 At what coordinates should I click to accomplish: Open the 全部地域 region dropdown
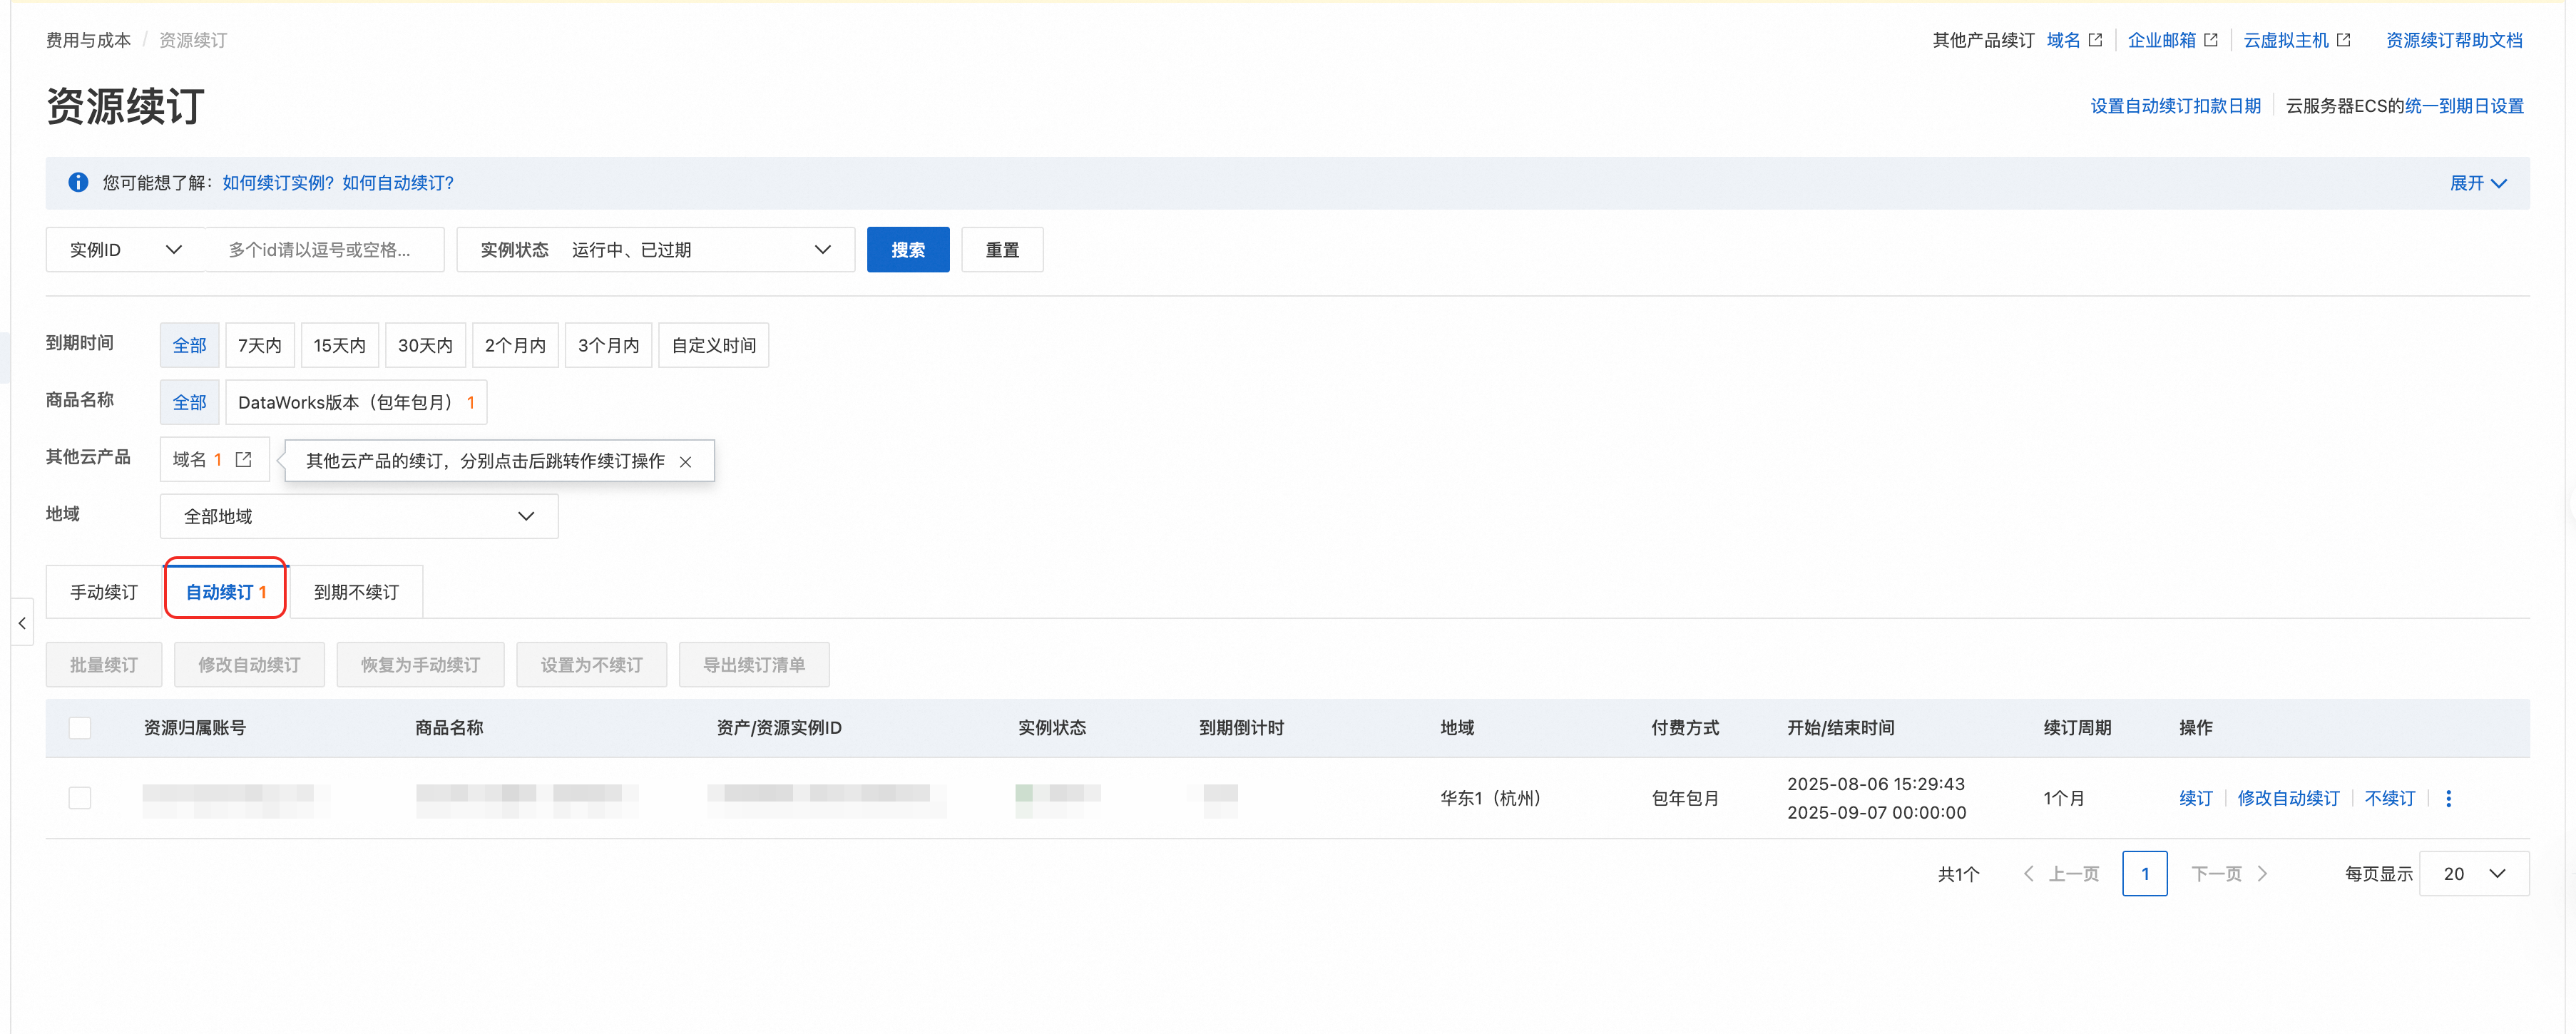click(x=358, y=516)
